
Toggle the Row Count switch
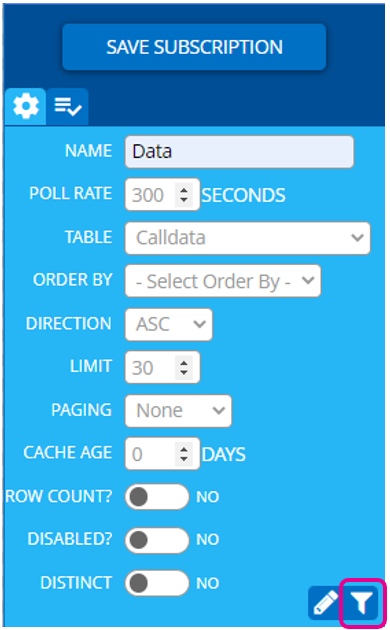[157, 497]
